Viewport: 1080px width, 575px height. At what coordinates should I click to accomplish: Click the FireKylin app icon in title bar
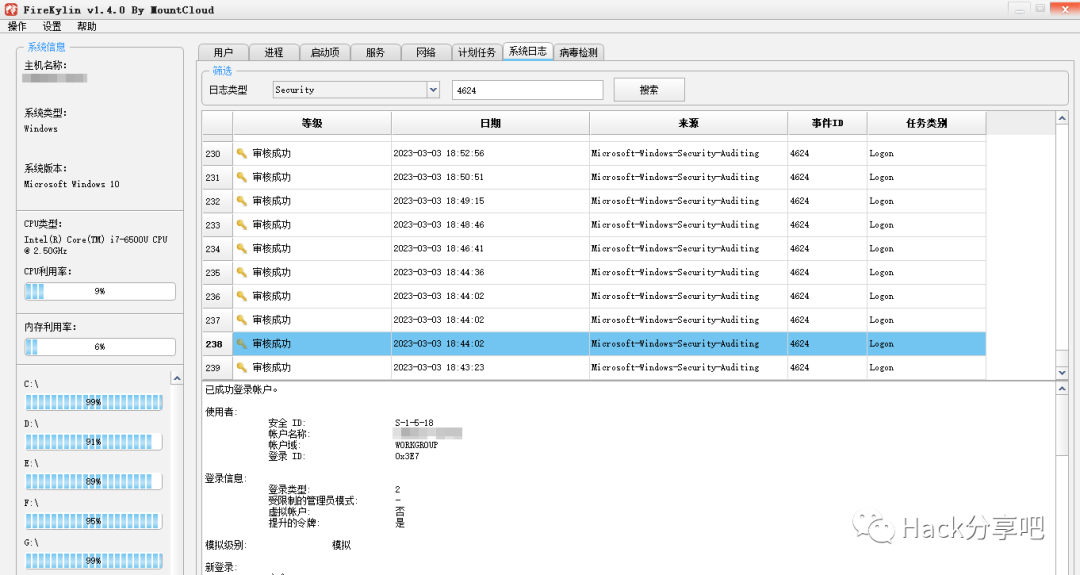11,10
